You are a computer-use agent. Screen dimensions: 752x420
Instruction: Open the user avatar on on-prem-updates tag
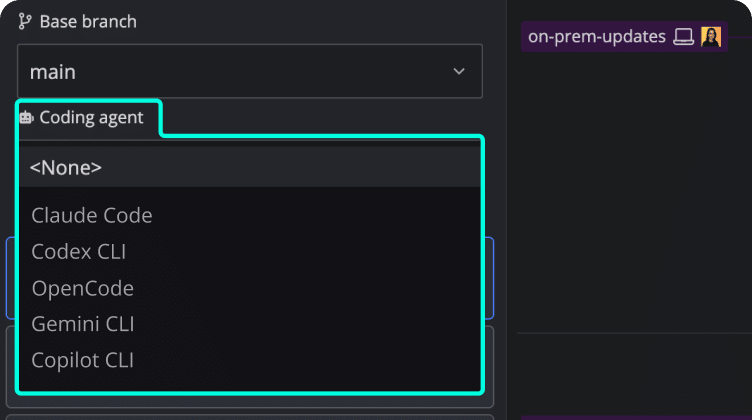tap(711, 37)
